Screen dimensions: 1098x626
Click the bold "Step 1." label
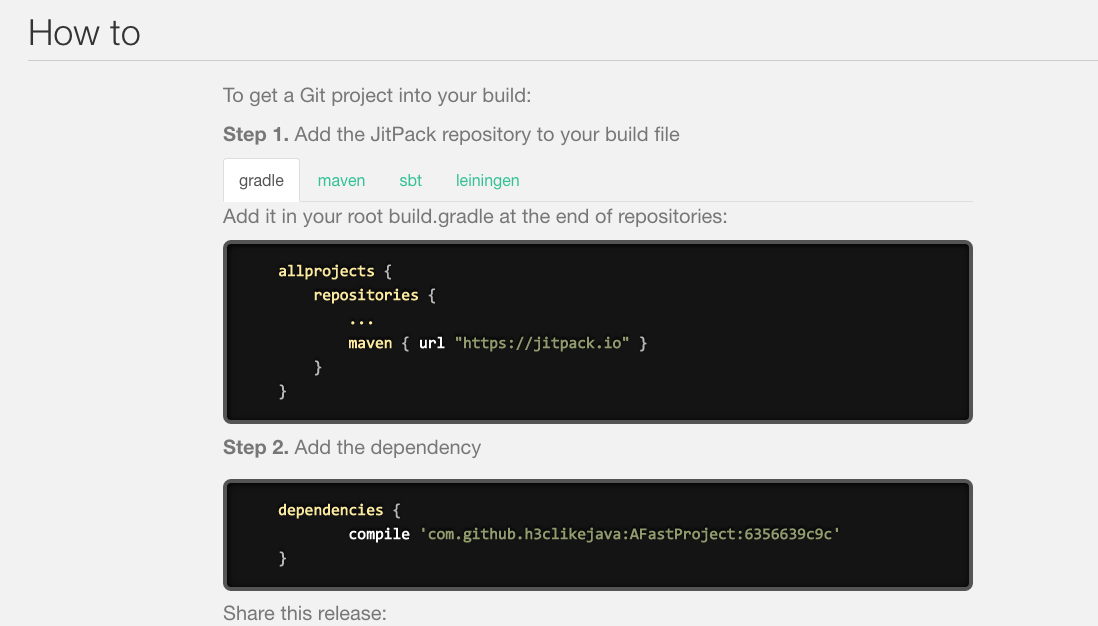[258, 134]
